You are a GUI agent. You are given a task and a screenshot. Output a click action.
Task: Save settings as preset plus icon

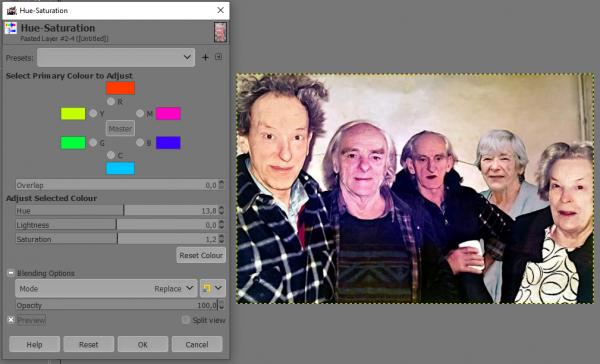pos(205,57)
